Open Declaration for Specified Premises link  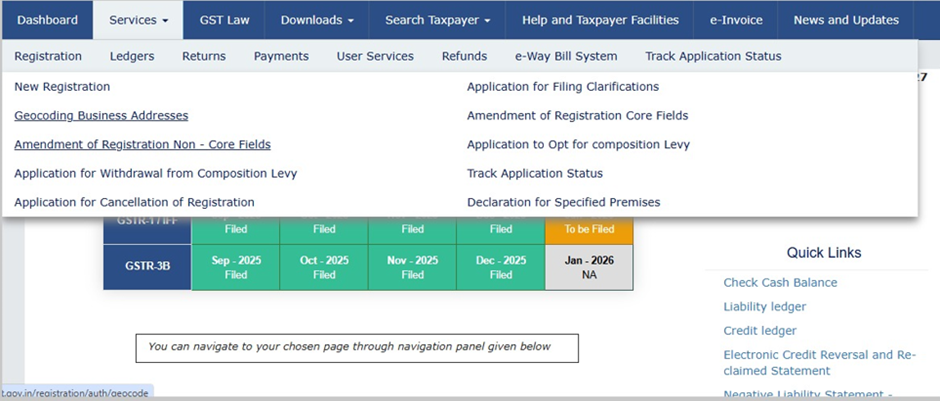(x=563, y=202)
